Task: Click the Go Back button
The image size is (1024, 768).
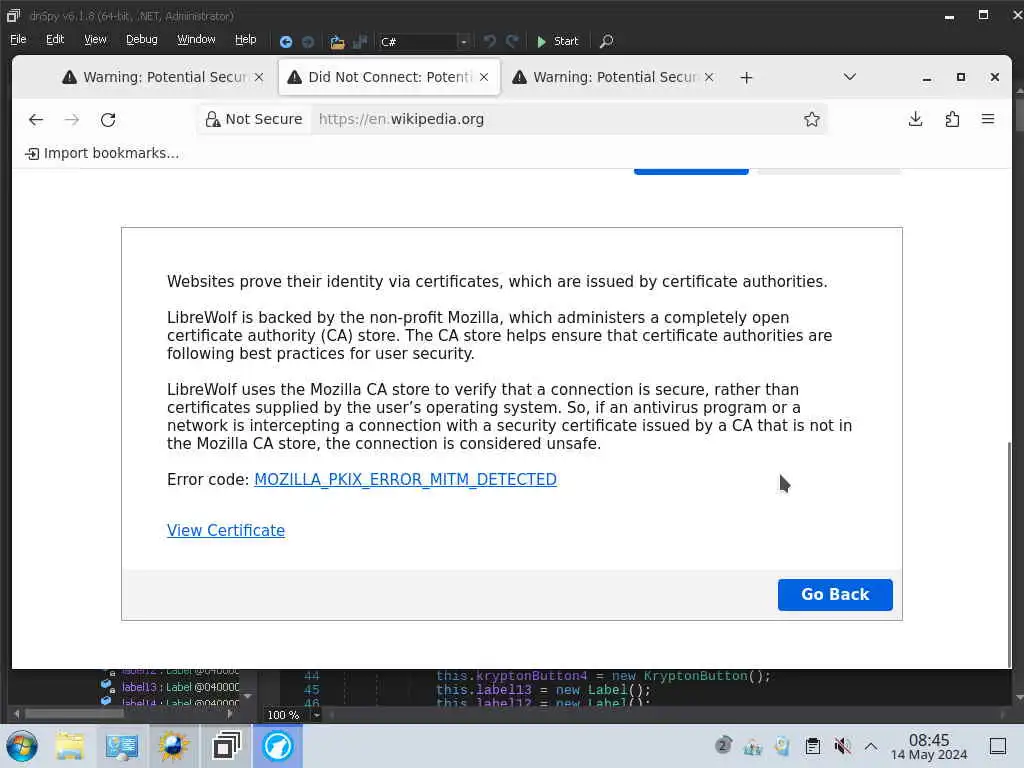Action: click(835, 594)
